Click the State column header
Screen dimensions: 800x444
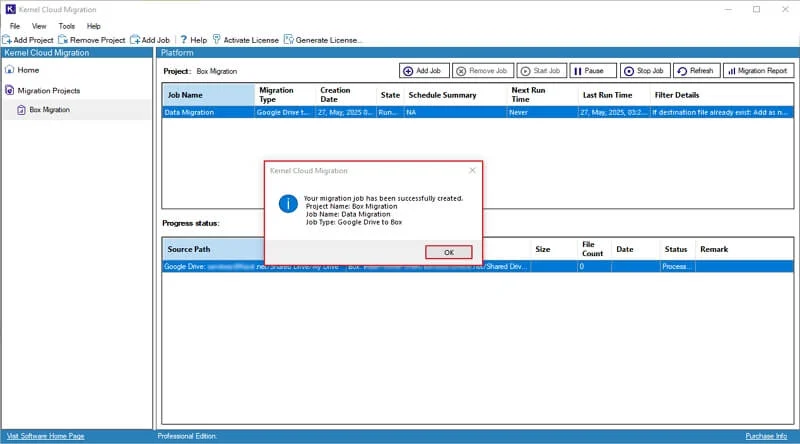390,95
